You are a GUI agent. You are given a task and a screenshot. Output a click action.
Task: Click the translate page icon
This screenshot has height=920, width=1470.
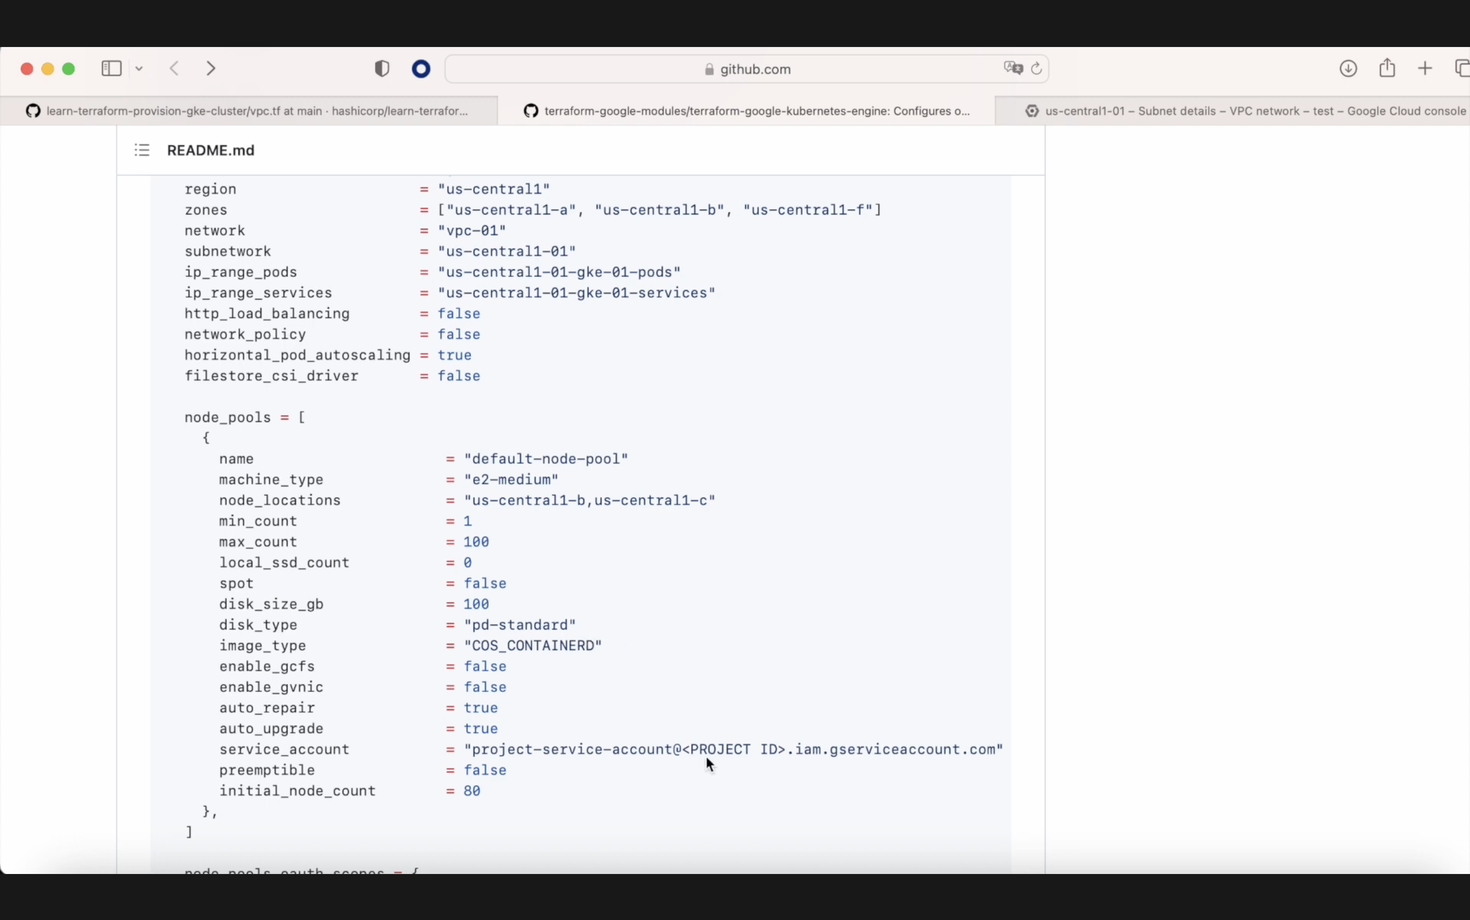1013,68
